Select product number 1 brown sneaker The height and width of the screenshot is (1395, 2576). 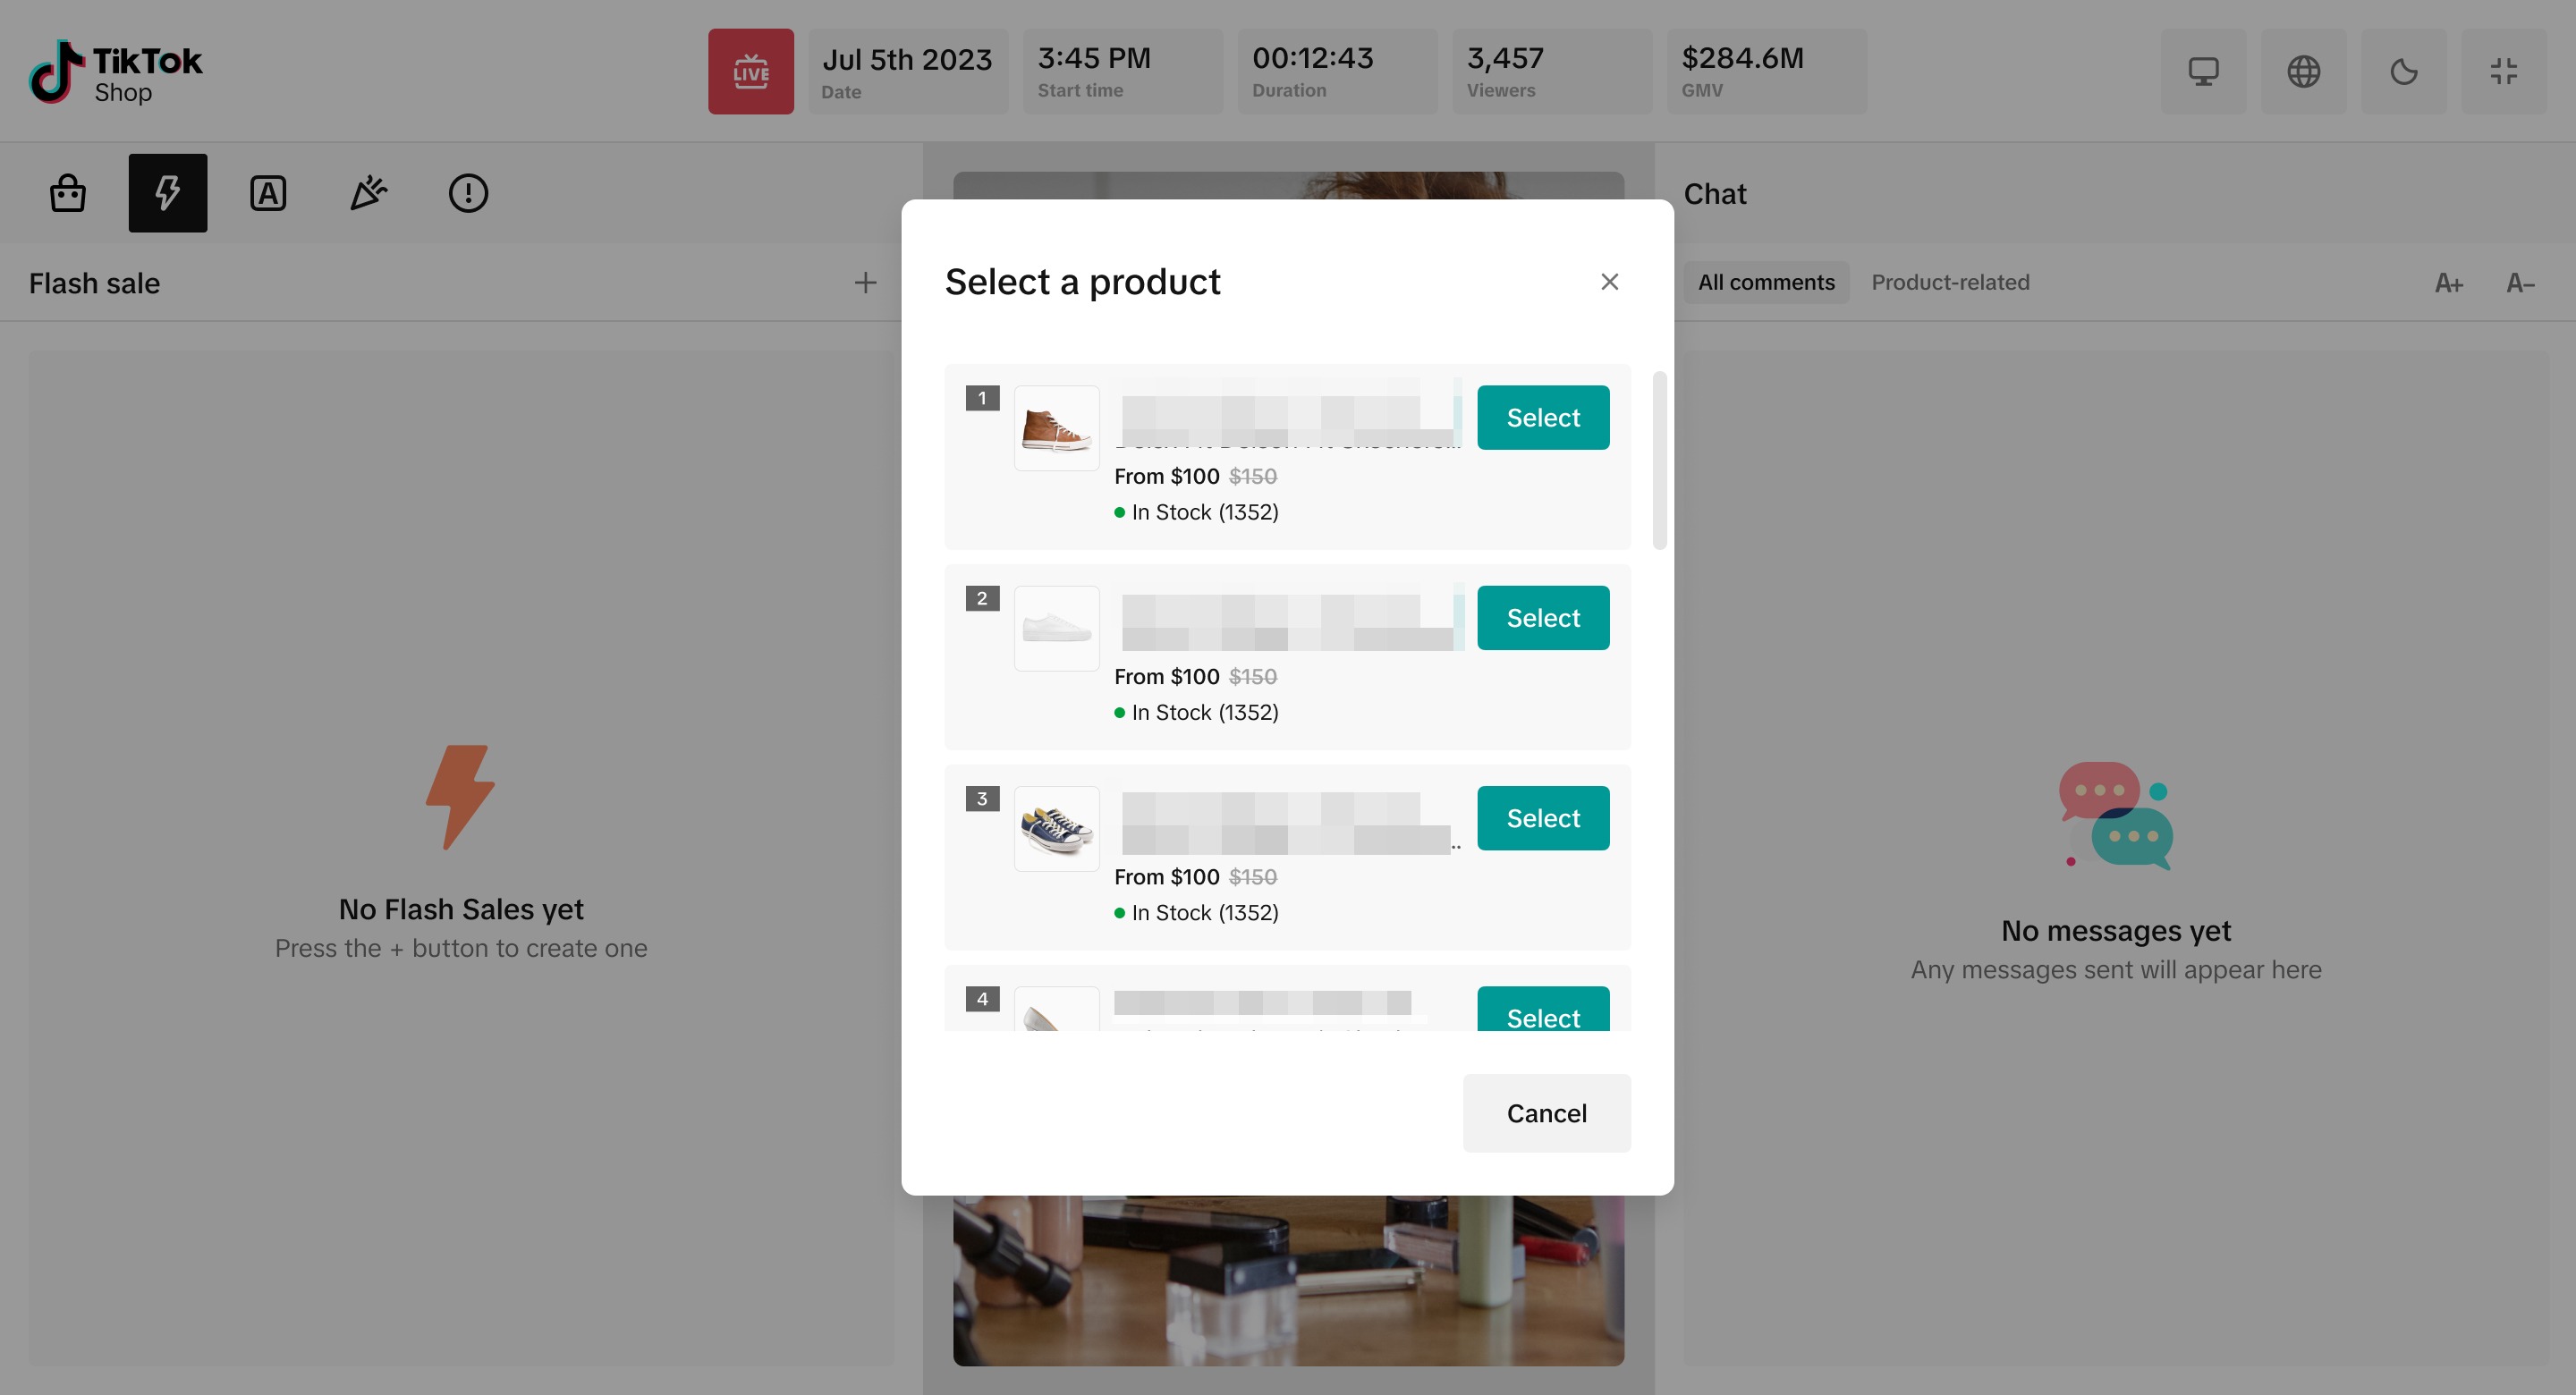[x=1543, y=418]
